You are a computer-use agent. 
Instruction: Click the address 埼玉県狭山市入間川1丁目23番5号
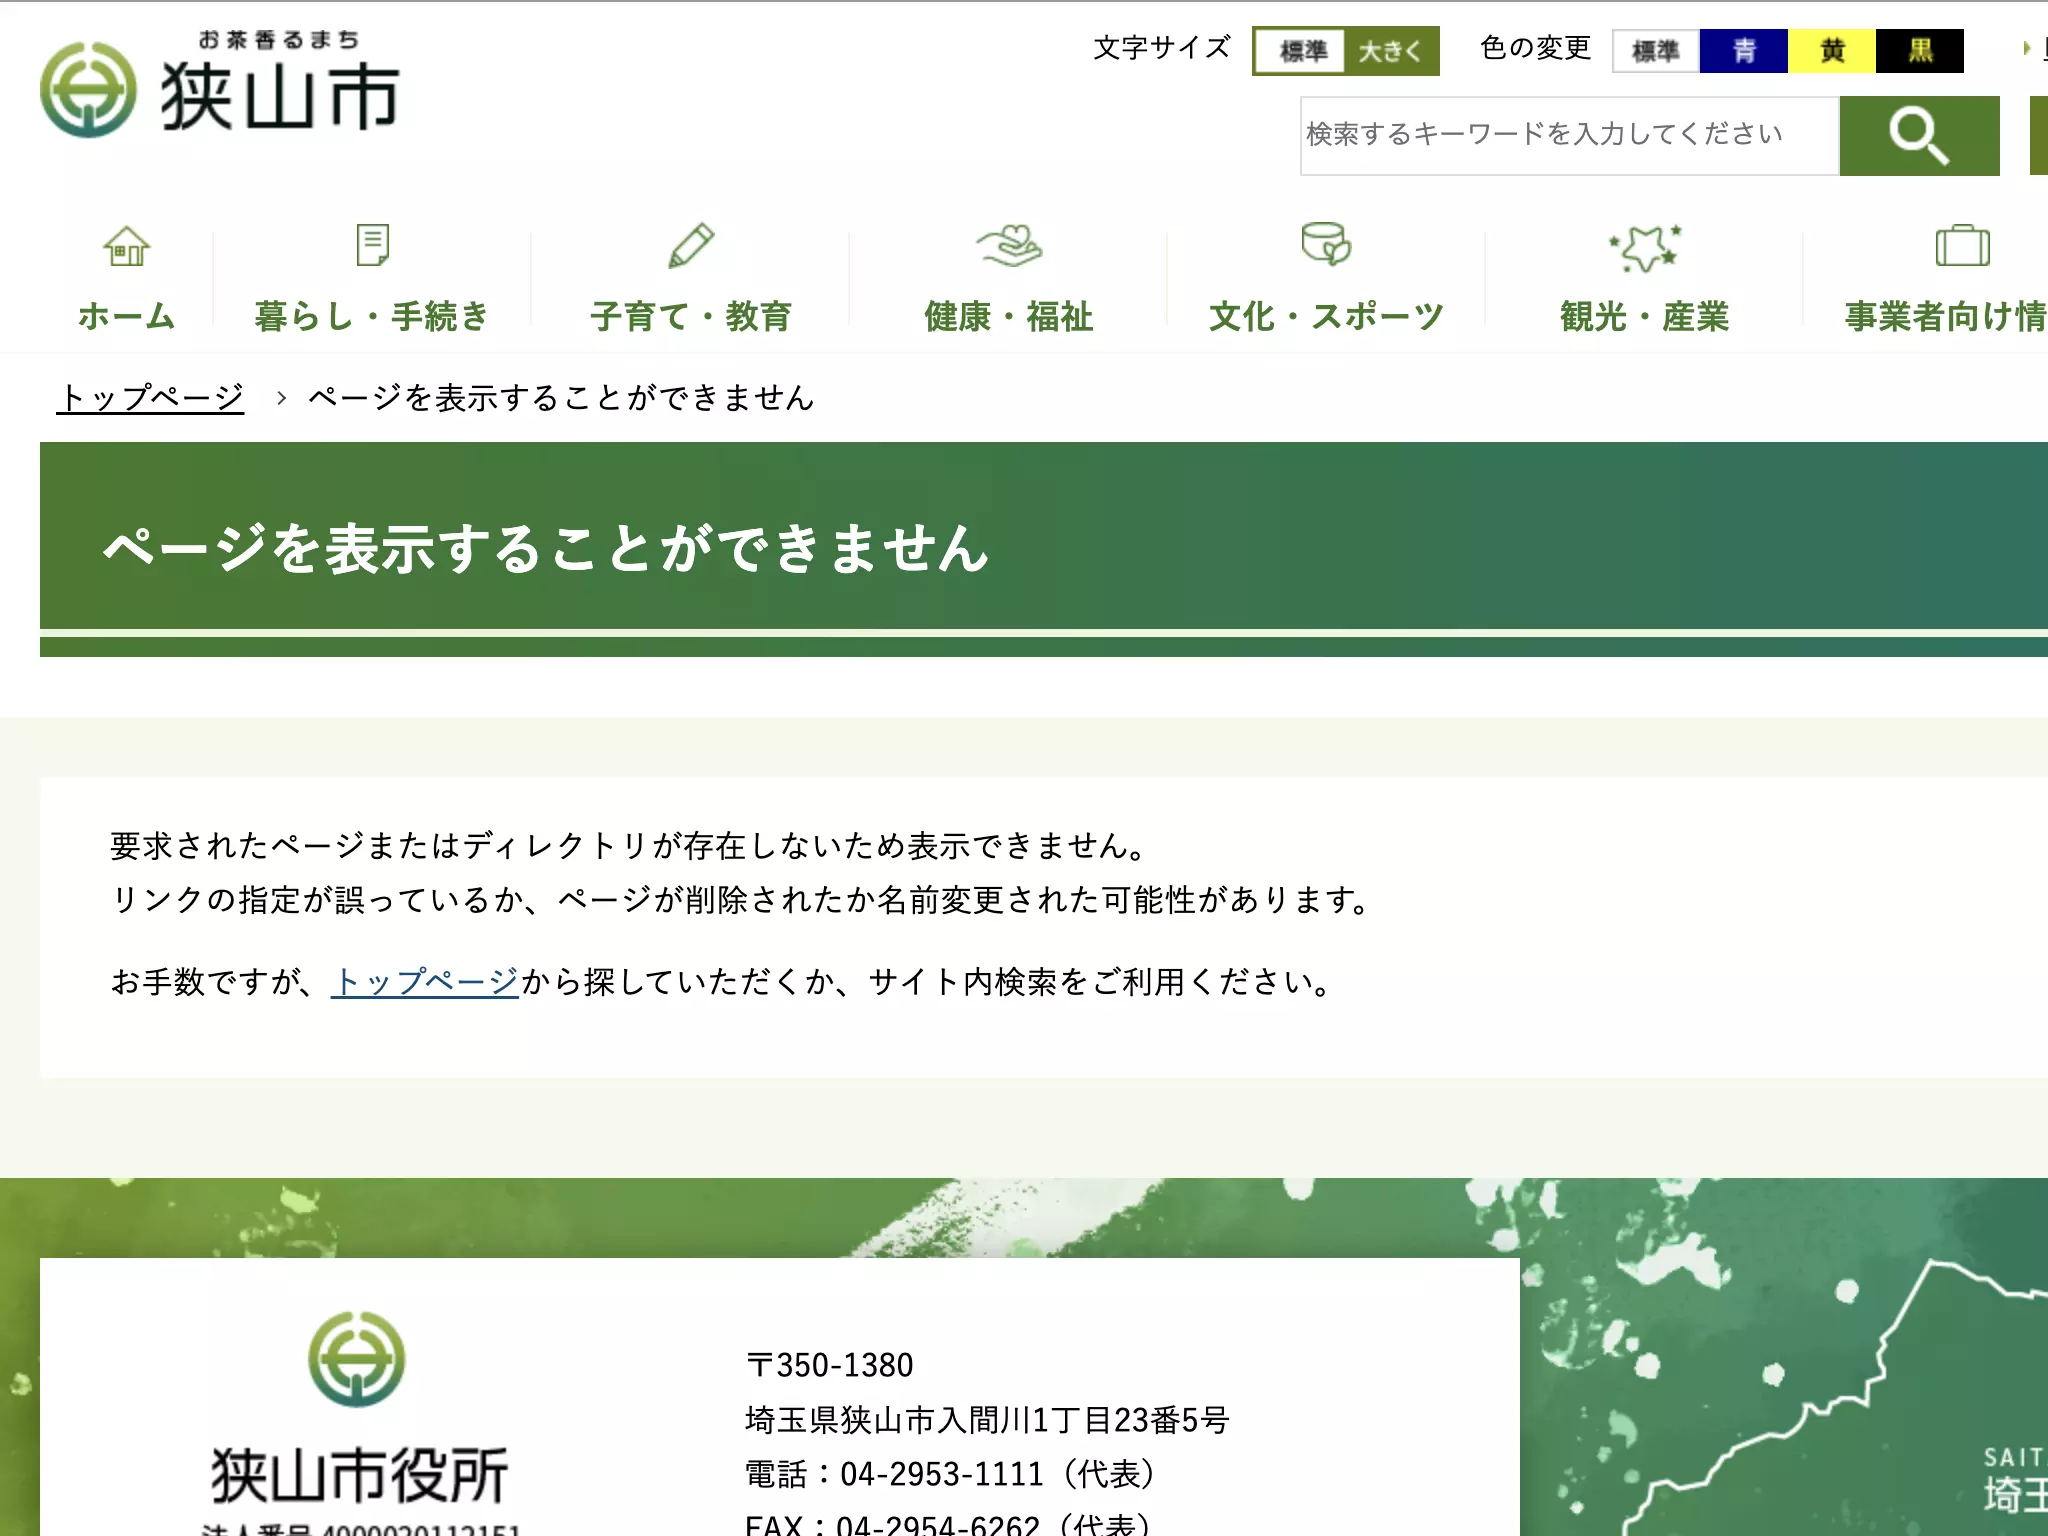coord(987,1419)
